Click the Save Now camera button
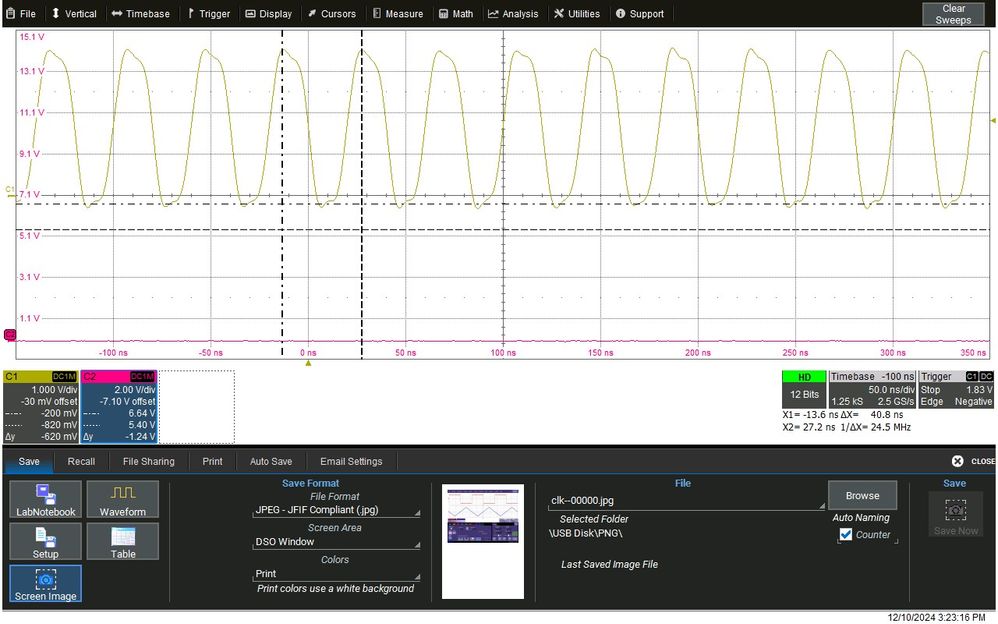 [x=955, y=516]
